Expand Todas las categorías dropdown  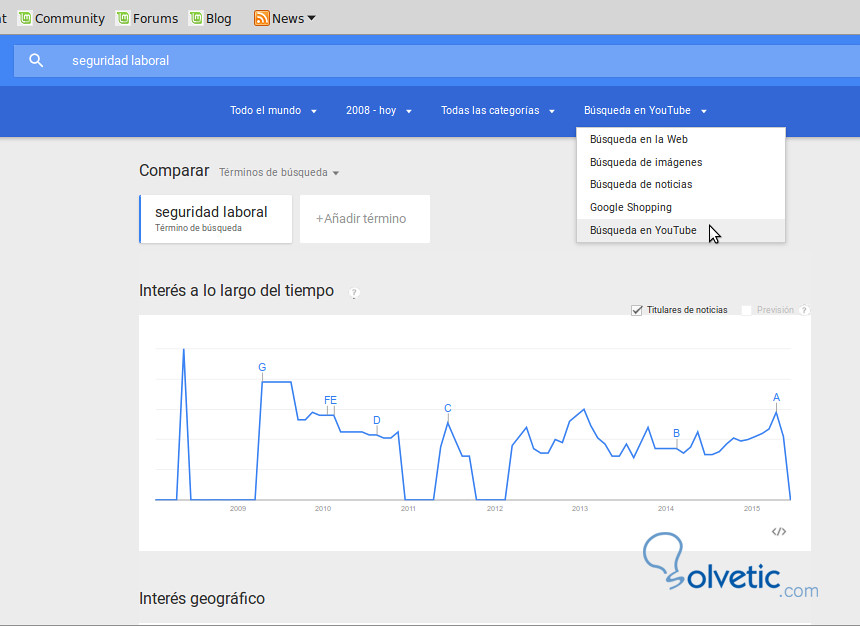498,110
